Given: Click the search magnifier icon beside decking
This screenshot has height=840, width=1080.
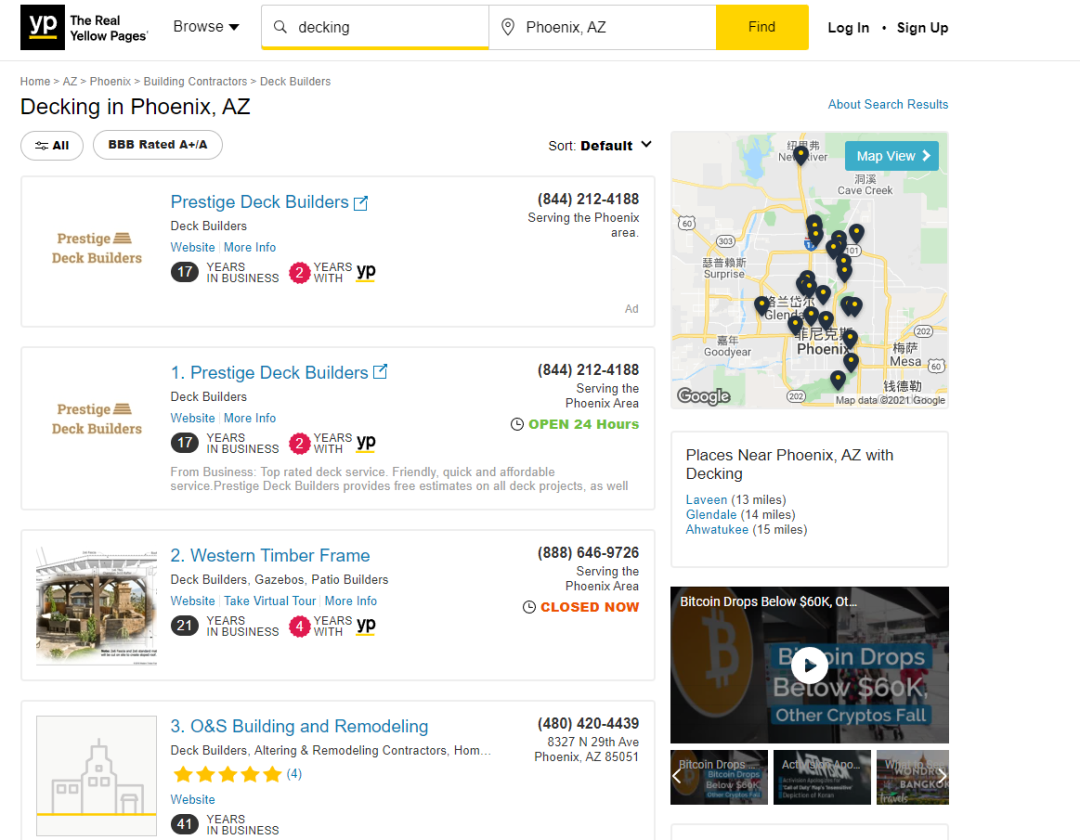Looking at the screenshot, I should (x=280, y=28).
